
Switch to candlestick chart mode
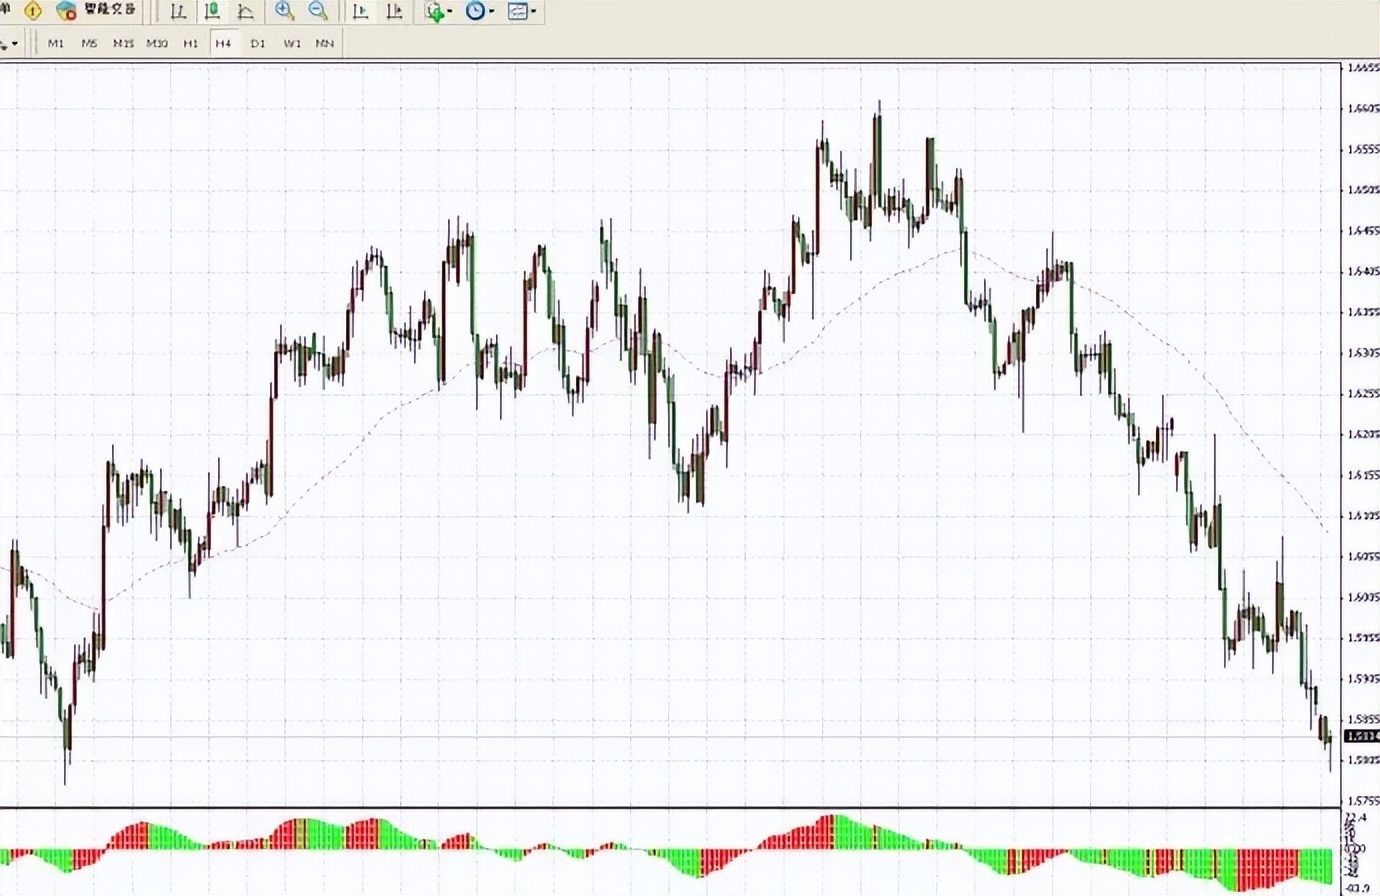[212, 12]
